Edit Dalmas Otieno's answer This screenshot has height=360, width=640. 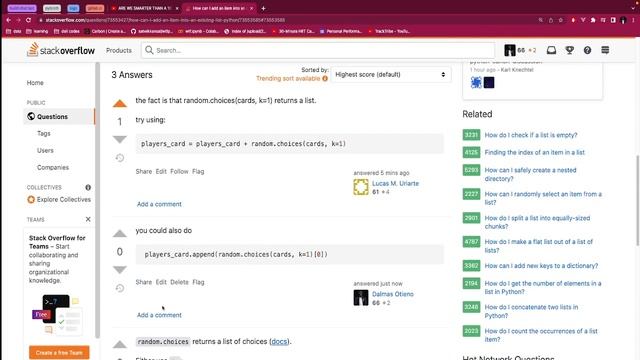161,282
